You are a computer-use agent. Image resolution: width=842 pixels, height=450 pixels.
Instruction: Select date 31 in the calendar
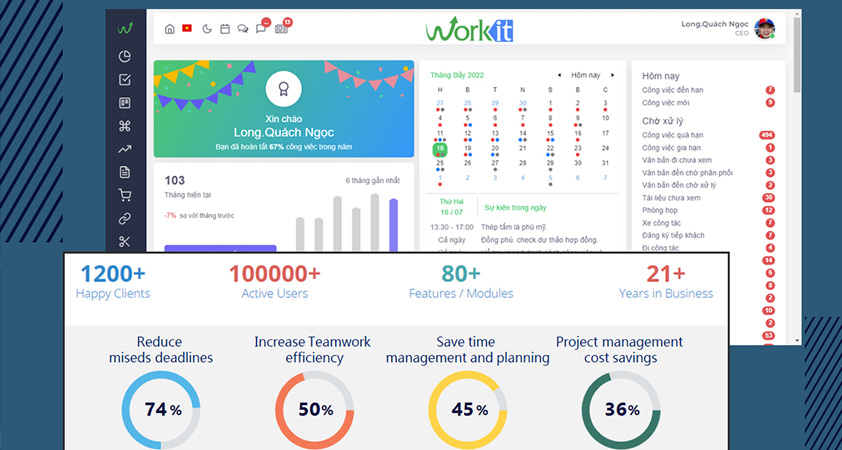(x=605, y=163)
